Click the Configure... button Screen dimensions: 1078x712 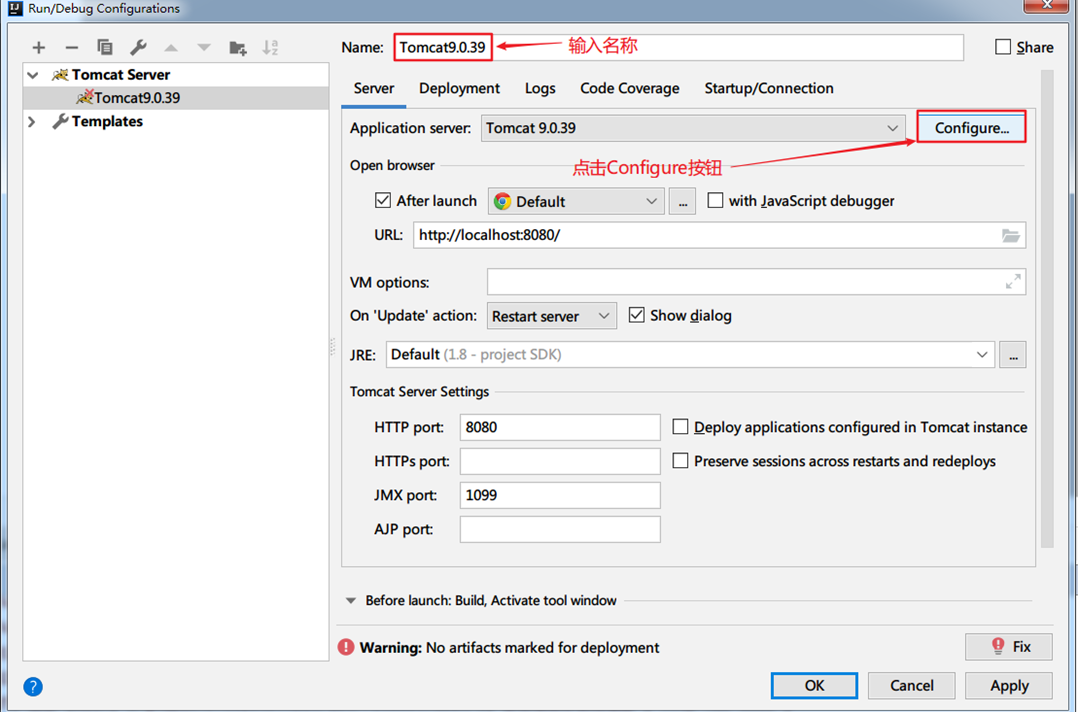click(x=971, y=128)
